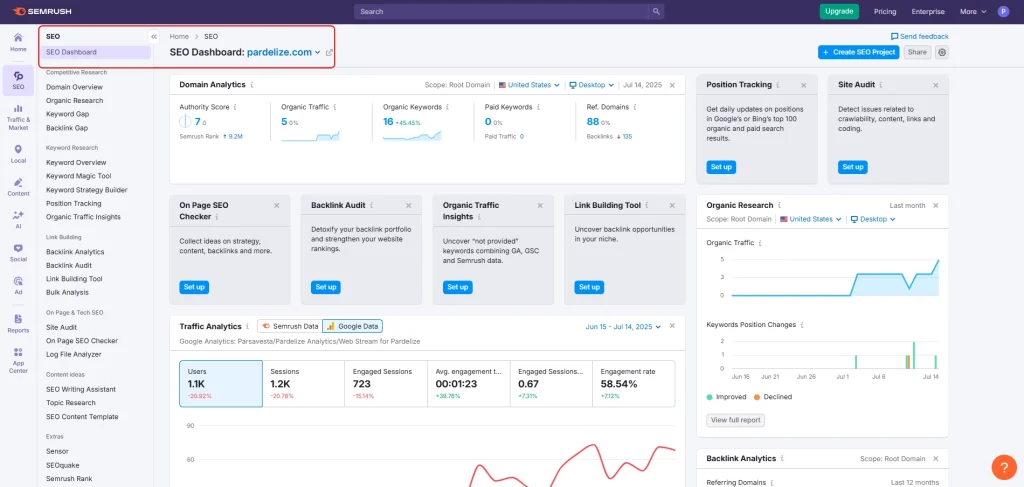Click Ref. Domains value 88
1024x487 pixels.
point(593,121)
